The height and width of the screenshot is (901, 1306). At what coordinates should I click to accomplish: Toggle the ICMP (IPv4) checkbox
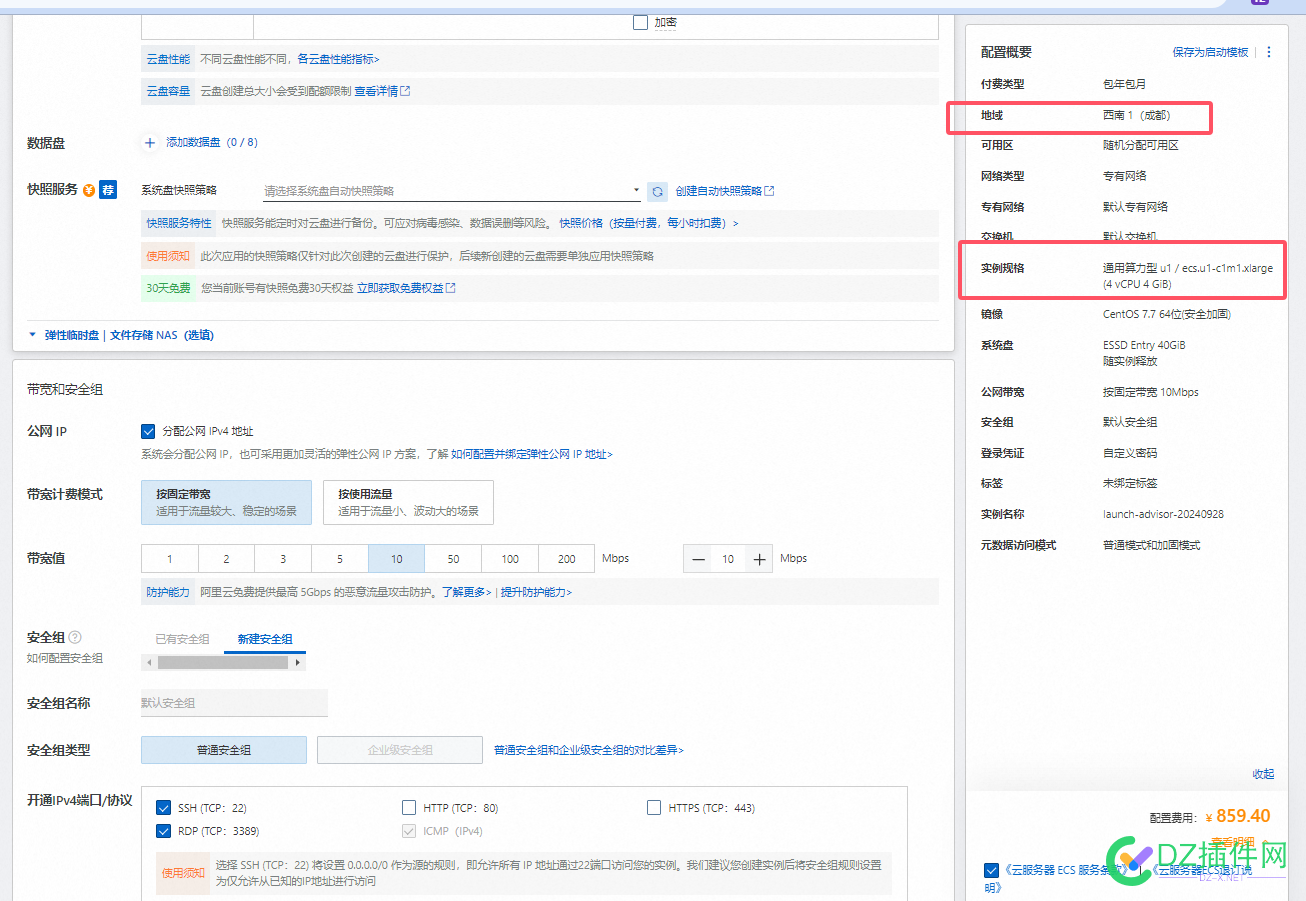[409, 831]
